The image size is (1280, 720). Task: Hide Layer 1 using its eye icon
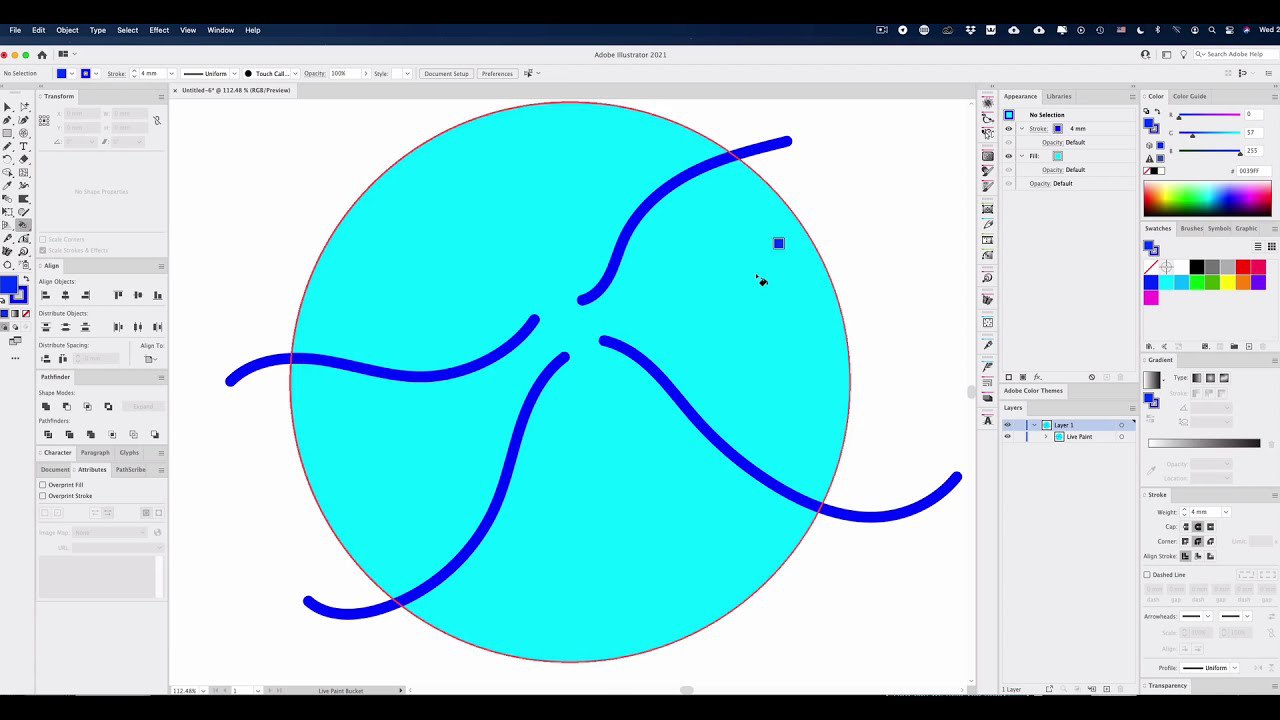(x=1008, y=425)
